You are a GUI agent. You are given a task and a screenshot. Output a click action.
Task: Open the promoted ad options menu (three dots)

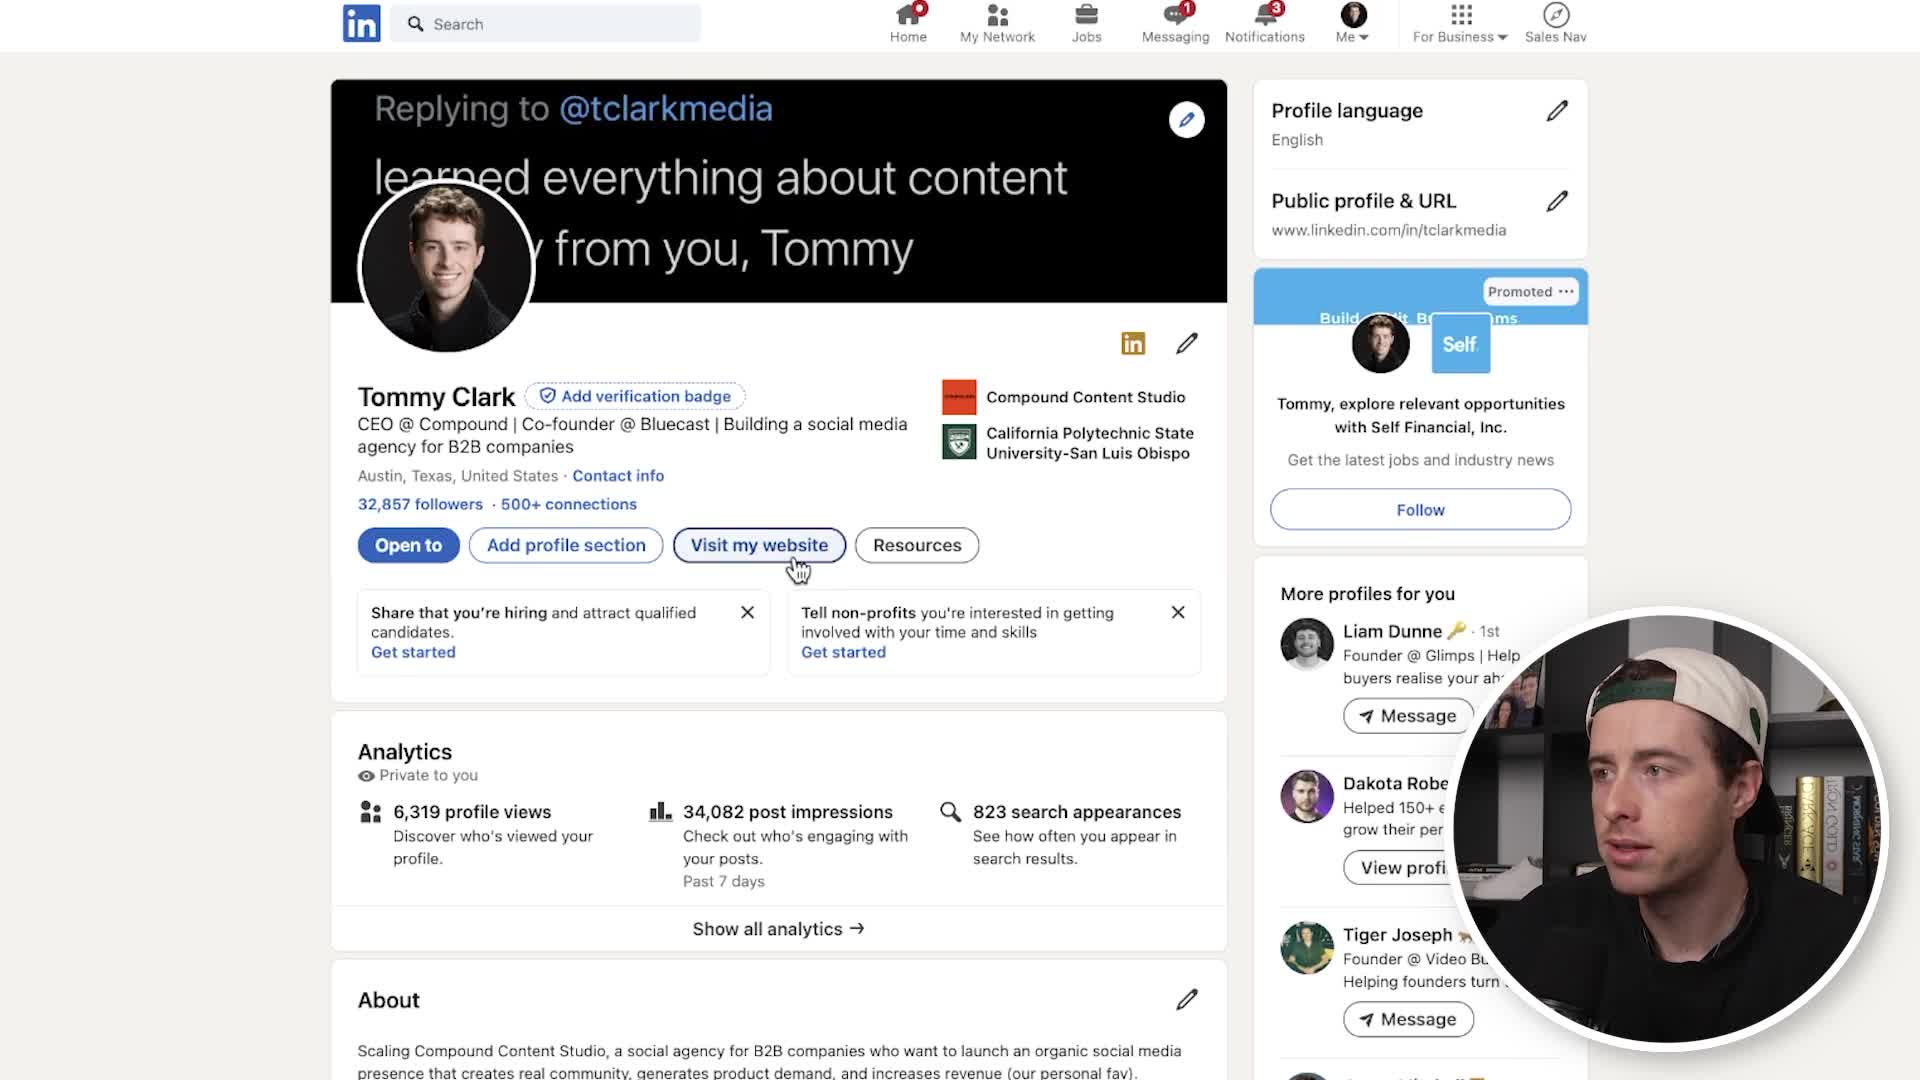point(1566,292)
